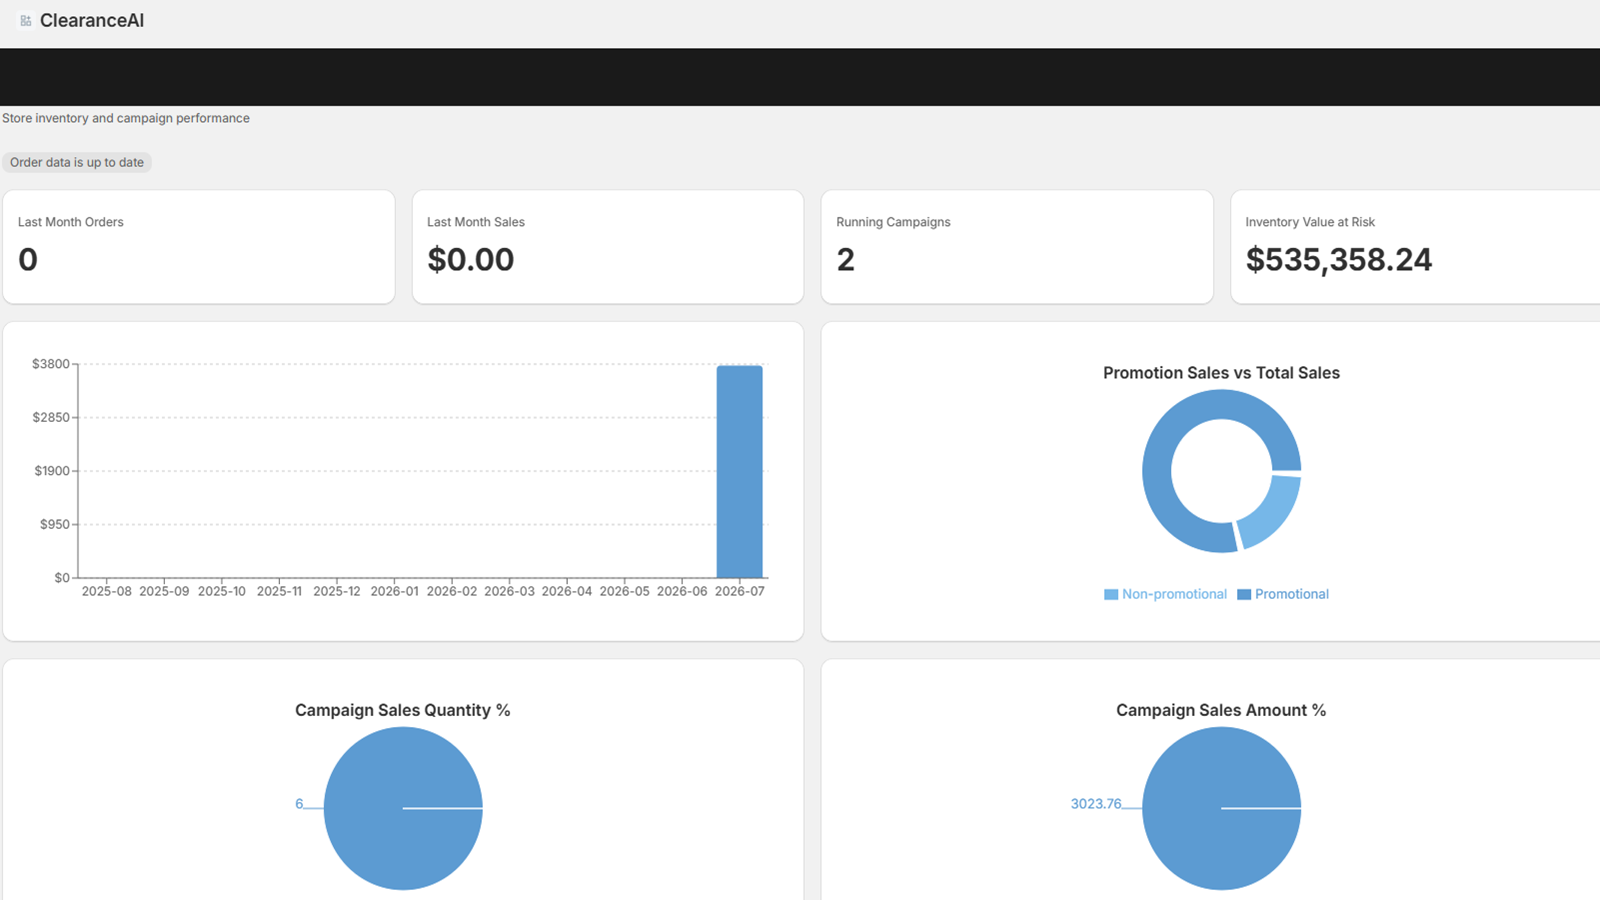Screen dimensions: 1600x900
Task: Click the Inventory Value at Risk card
Action: click(1415, 247)
